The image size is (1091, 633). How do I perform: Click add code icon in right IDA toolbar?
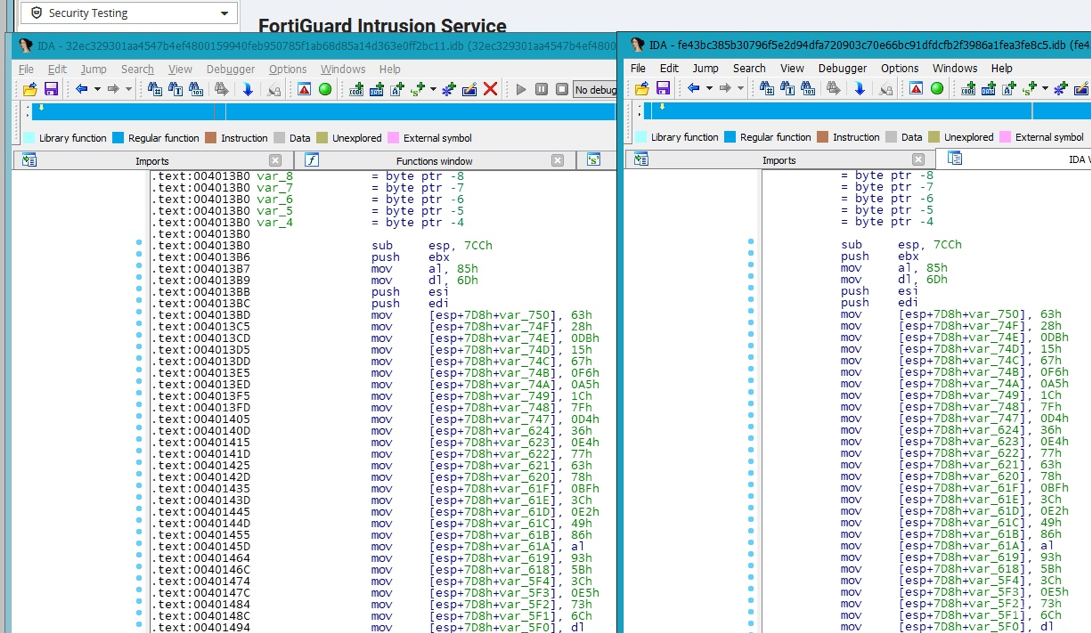969,88
